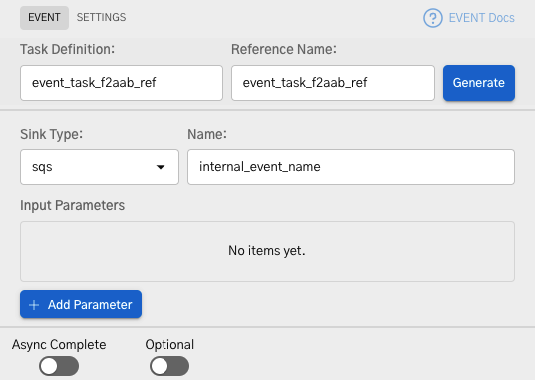Enable the Optional switch
The image size is (535, 380).
click(x=170, y=366)
